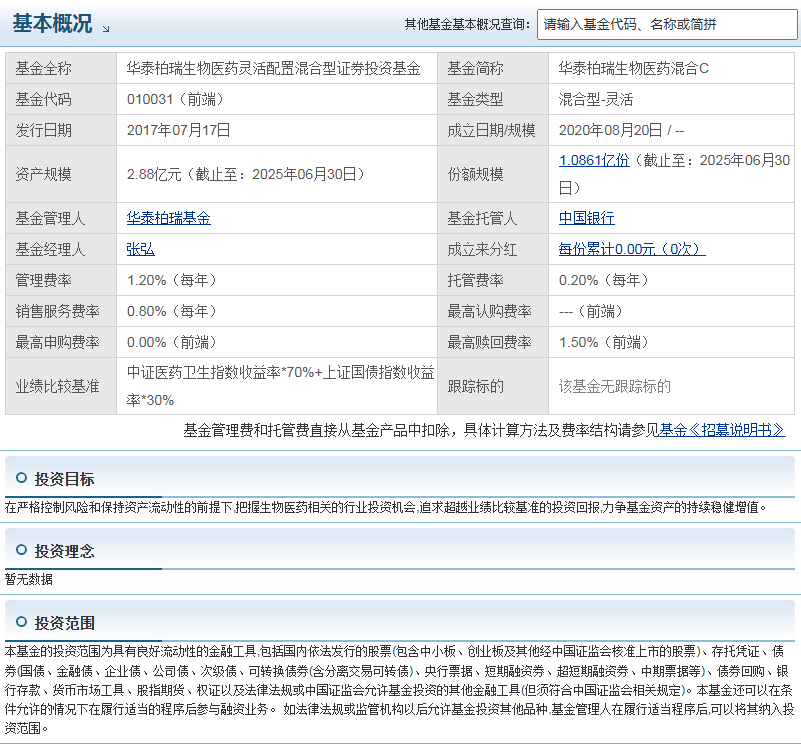Select the 最高认购费率 value ---（前端）
The height and width of the screenshot is (745, 801).
(591, 311)
